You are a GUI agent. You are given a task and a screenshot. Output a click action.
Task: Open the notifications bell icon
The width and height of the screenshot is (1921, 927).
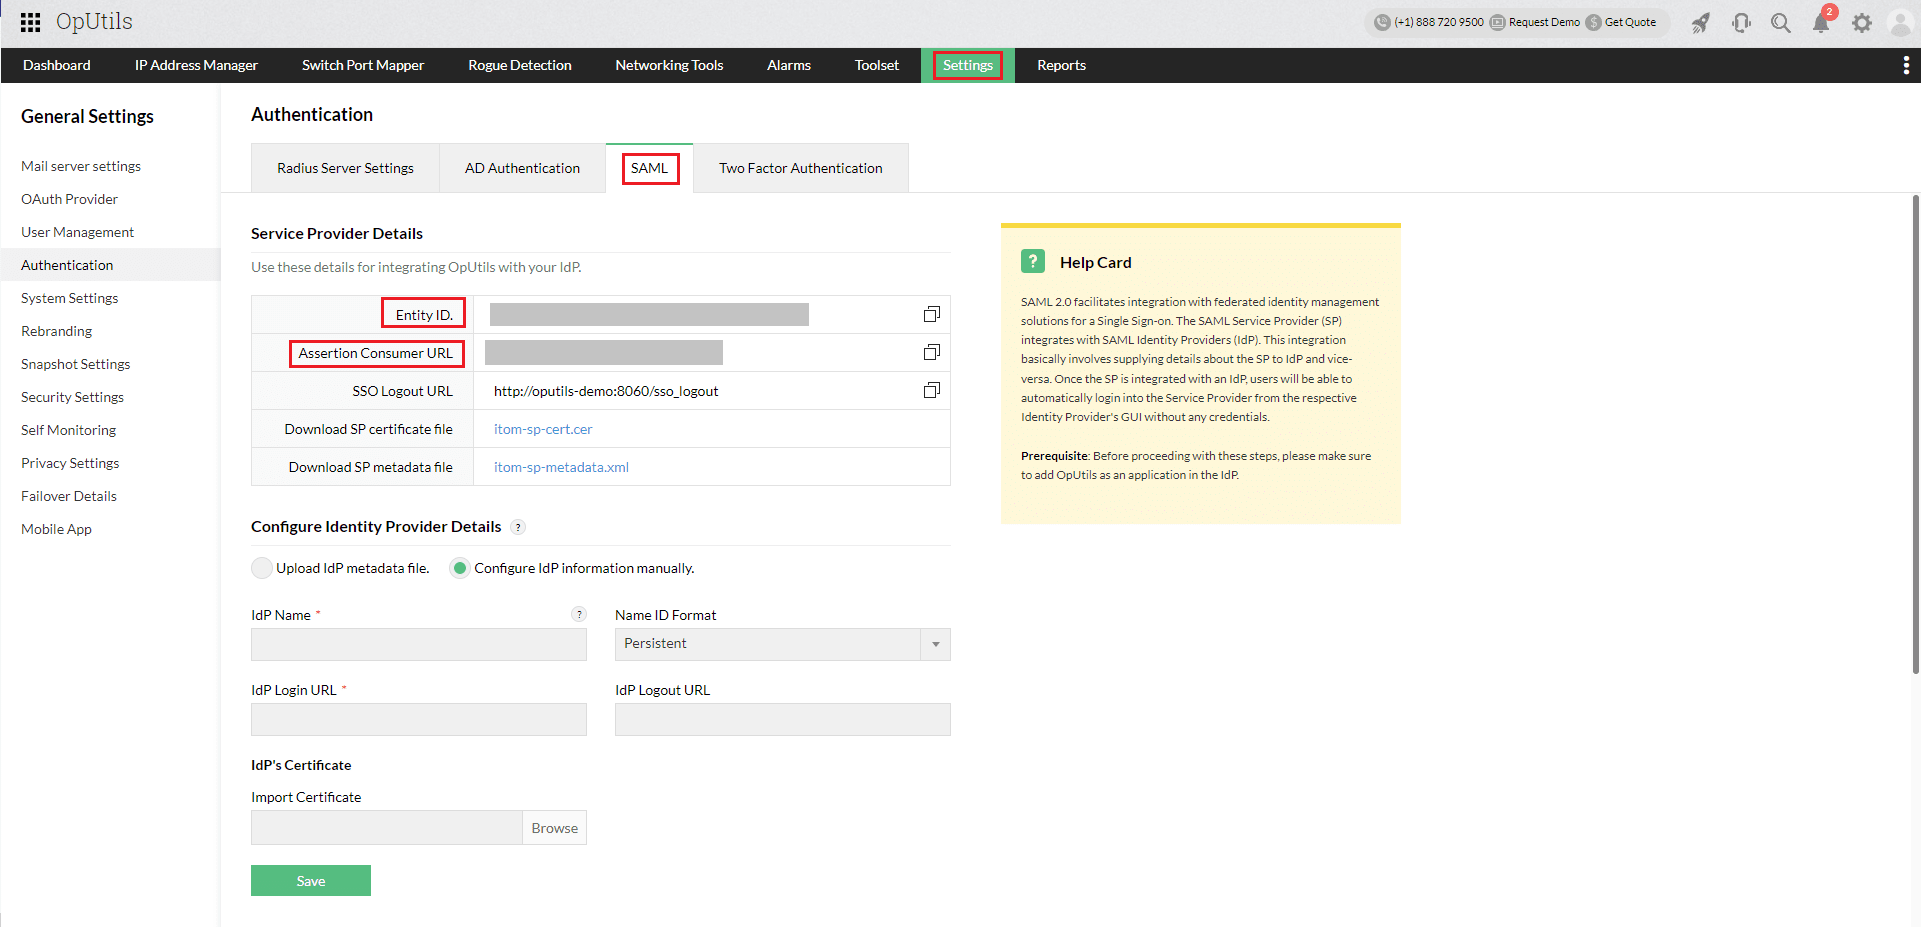1821,23
